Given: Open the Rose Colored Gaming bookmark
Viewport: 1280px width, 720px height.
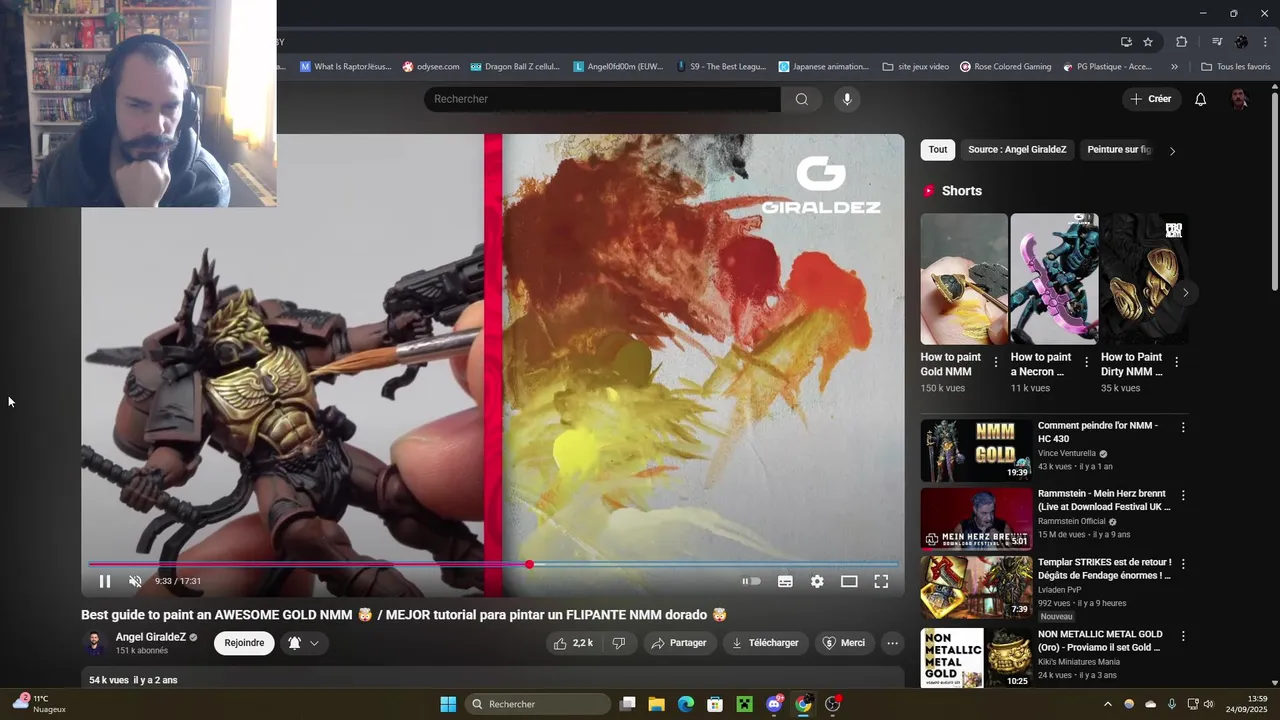Looking at the screenshot, I should click(1005, 67).
